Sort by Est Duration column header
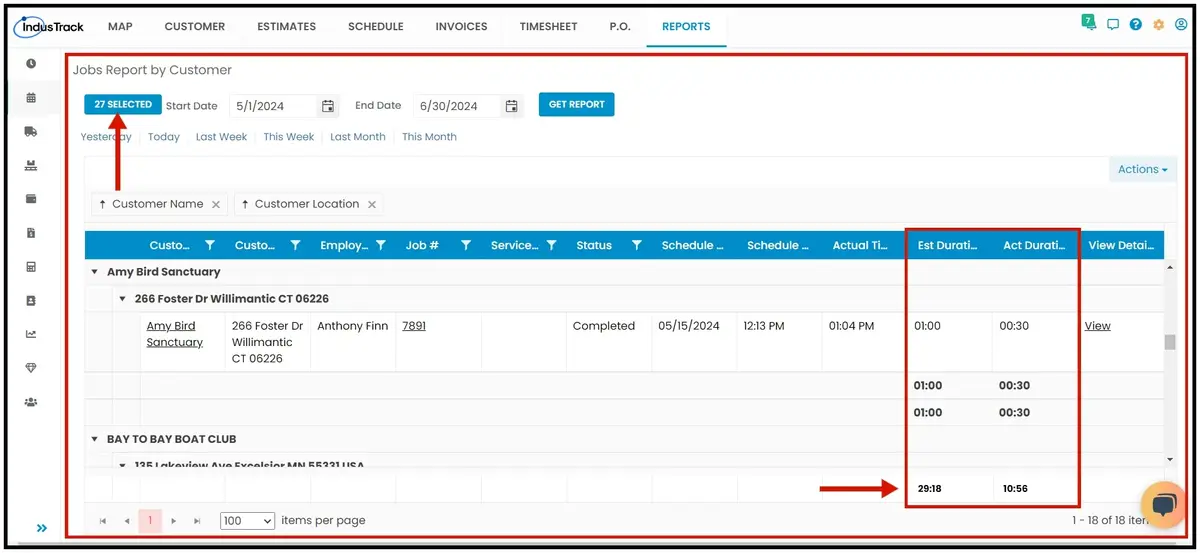 coord(948,245)
